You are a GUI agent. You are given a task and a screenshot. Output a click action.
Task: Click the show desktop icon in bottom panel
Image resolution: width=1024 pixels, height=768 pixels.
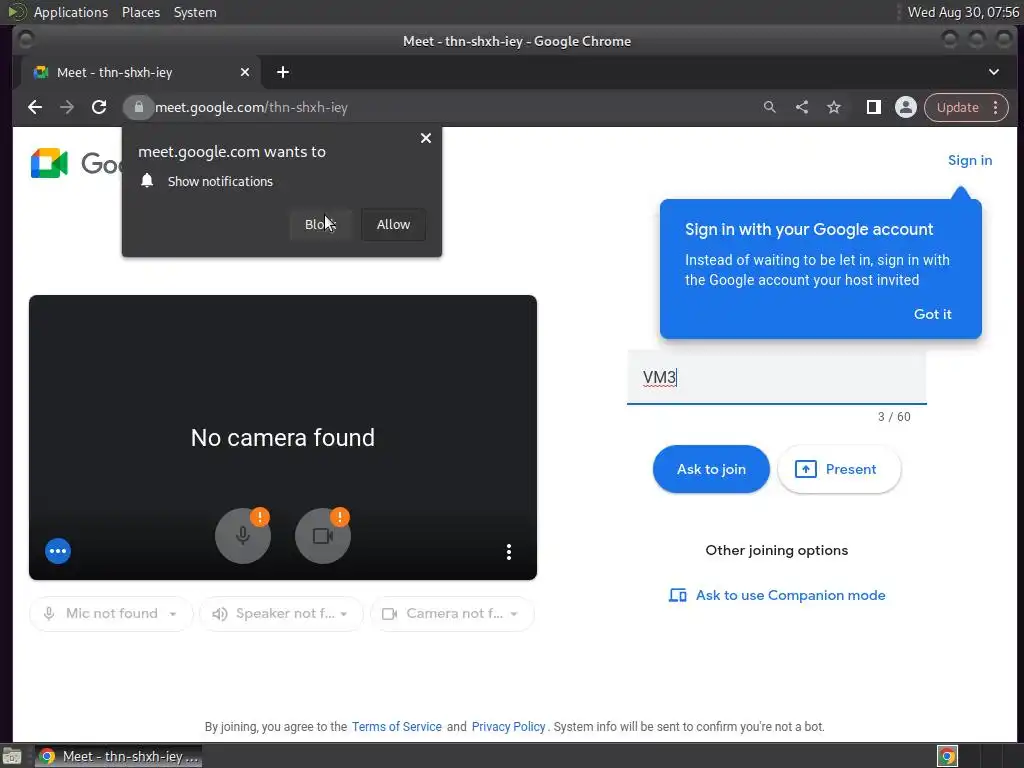pyautogui.click(x=12, y=757)
